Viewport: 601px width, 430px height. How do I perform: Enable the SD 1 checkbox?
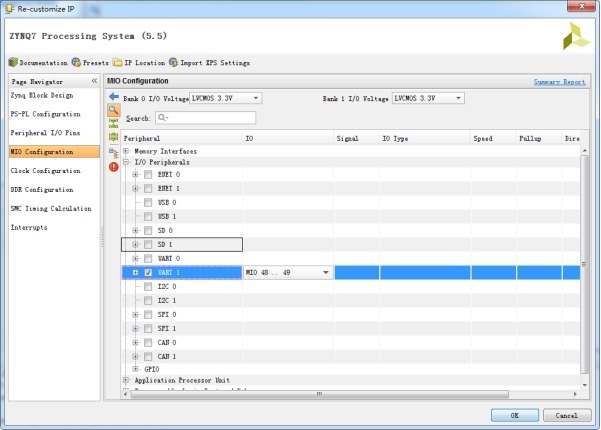(148, 245)
